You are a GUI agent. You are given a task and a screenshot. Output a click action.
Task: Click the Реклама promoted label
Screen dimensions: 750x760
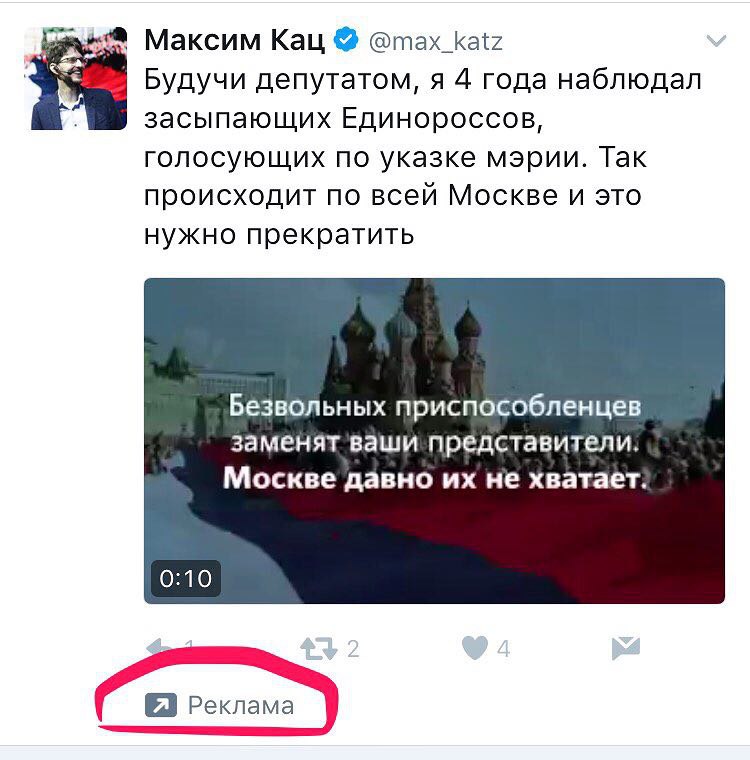[x=241, y=705]
